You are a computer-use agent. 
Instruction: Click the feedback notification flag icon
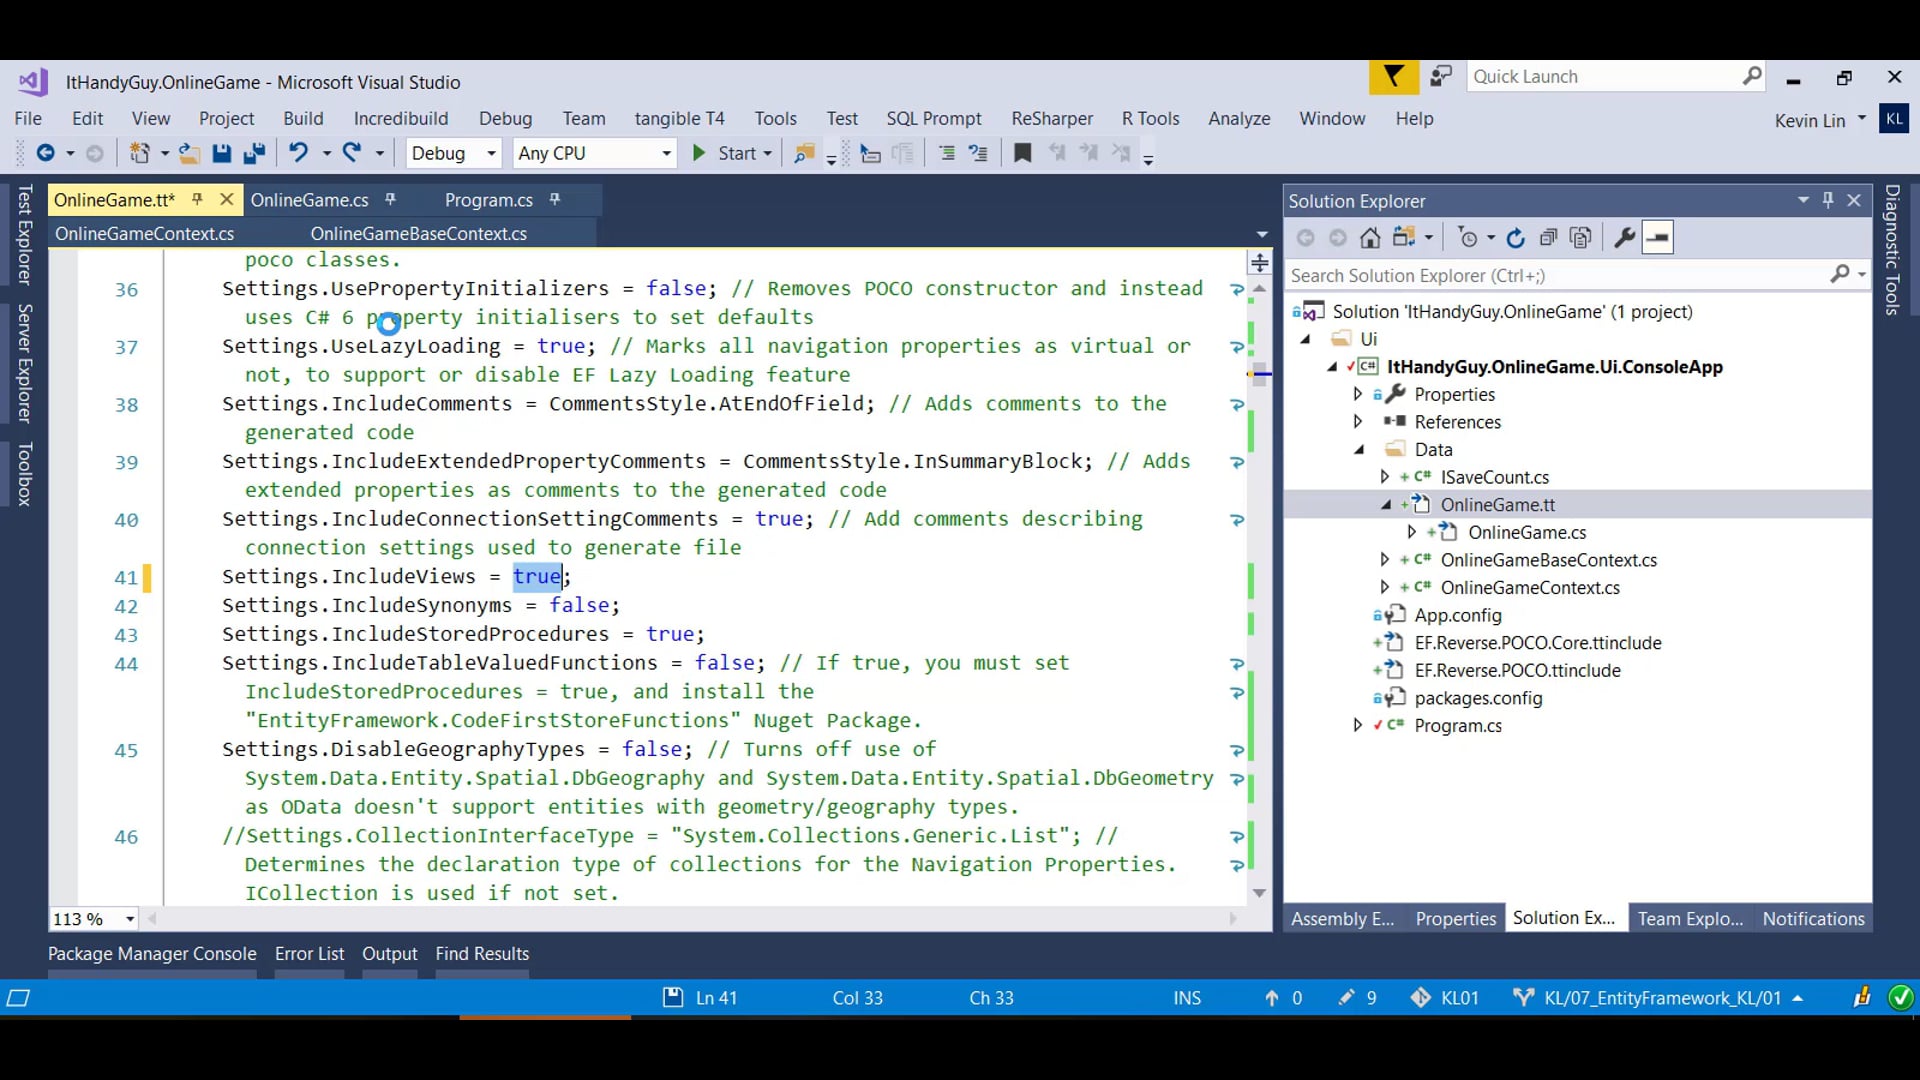[1393, 77]
